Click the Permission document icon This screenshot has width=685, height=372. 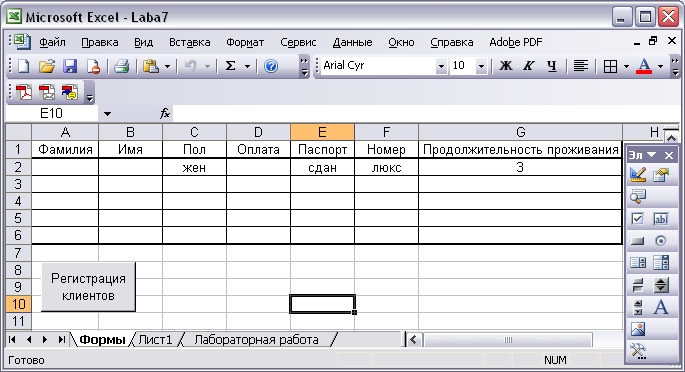coord(93,66)
